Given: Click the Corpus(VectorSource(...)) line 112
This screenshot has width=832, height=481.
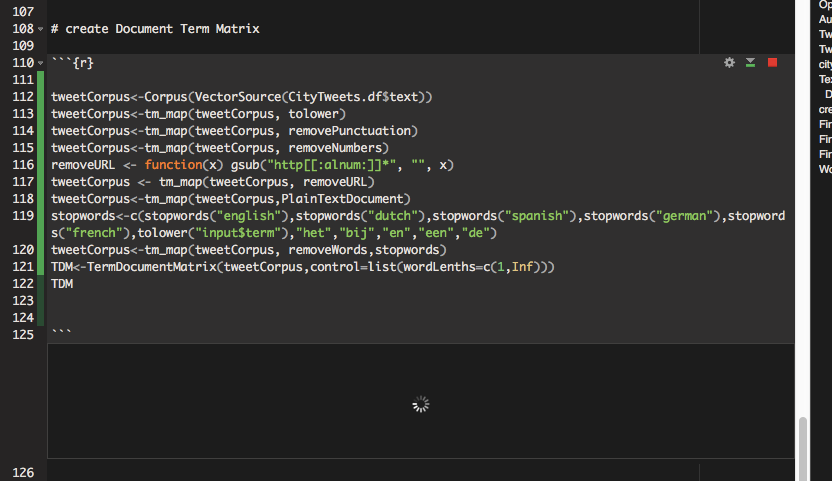Looking at the screenshot, I should 241,97.
